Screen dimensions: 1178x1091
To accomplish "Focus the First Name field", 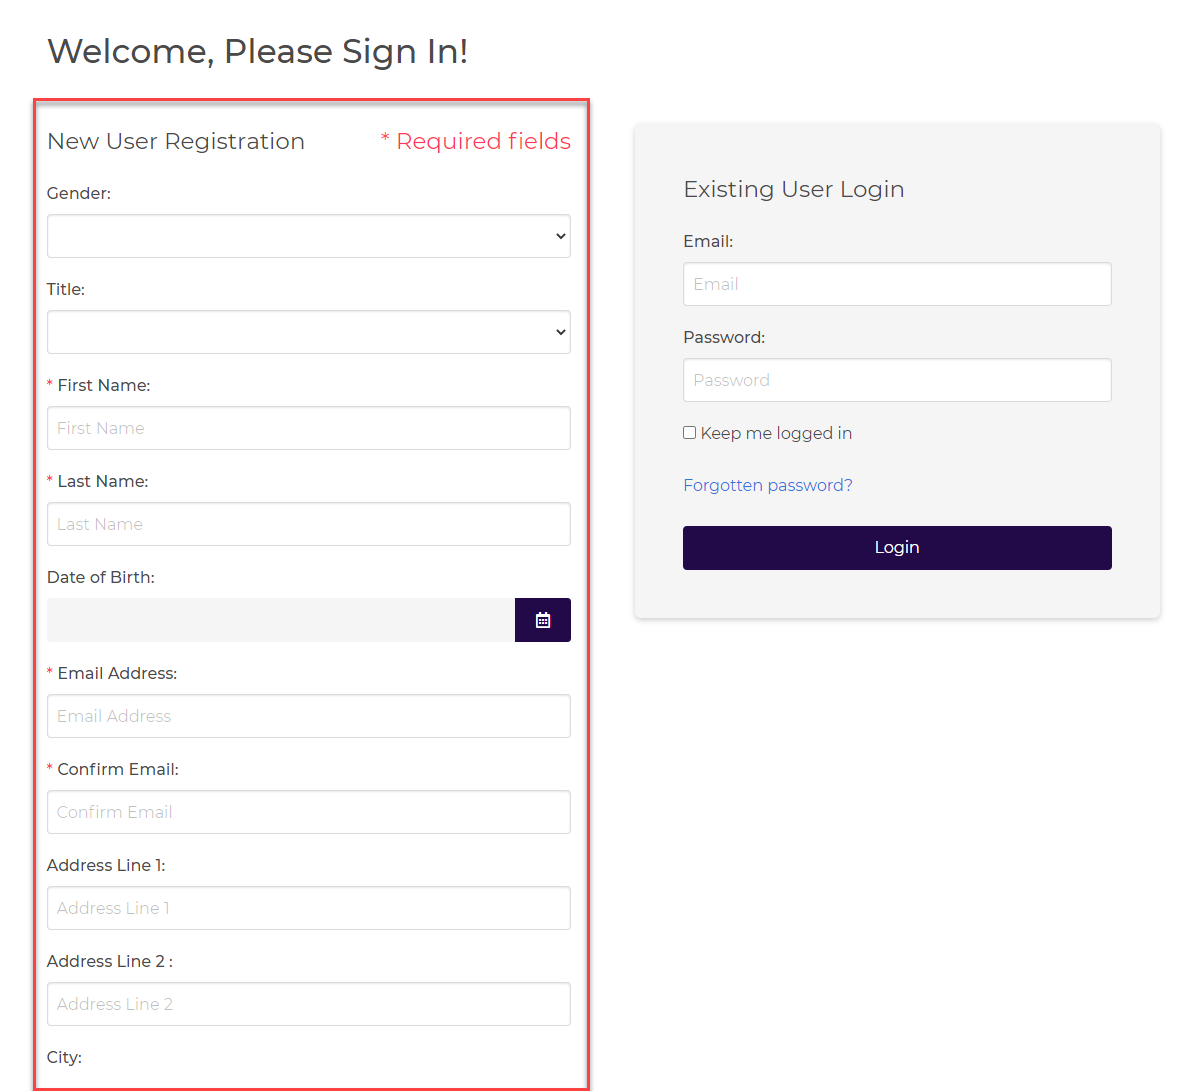I will pos(308,428).
